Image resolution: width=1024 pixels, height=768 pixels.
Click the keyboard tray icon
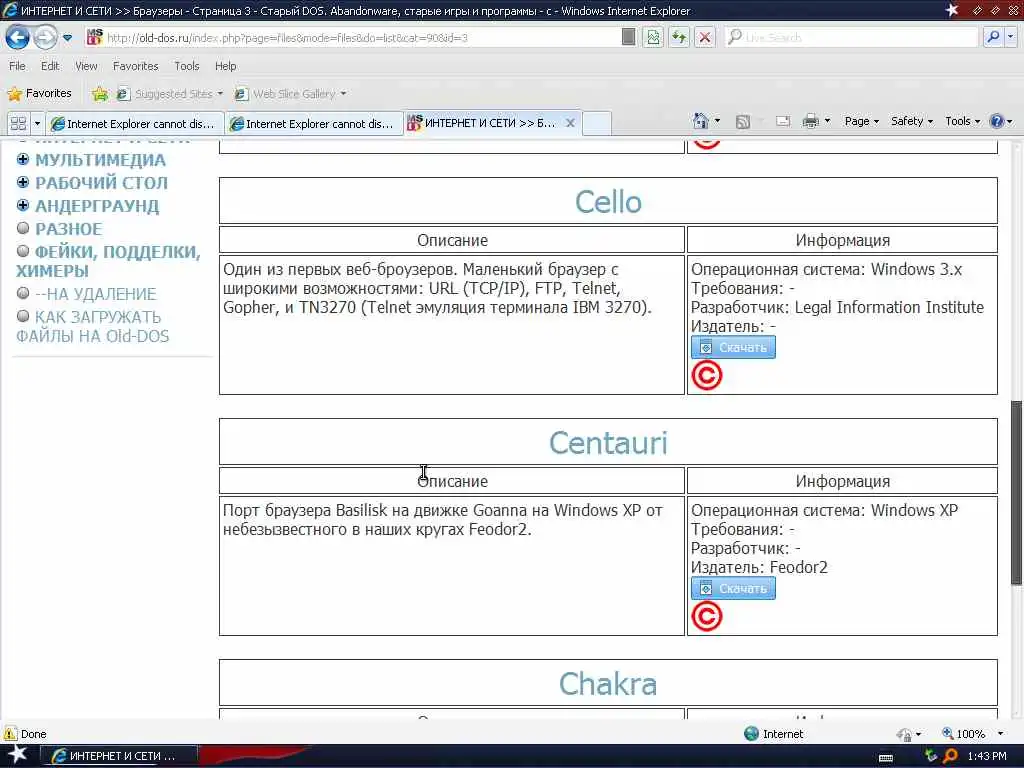(x=886, y=757)
